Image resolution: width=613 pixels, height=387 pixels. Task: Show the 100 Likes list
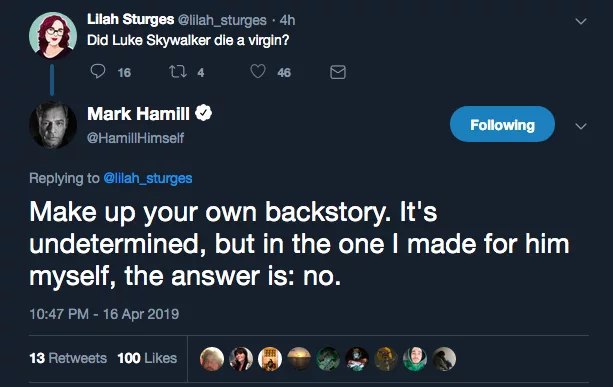(x=147, y=358)
